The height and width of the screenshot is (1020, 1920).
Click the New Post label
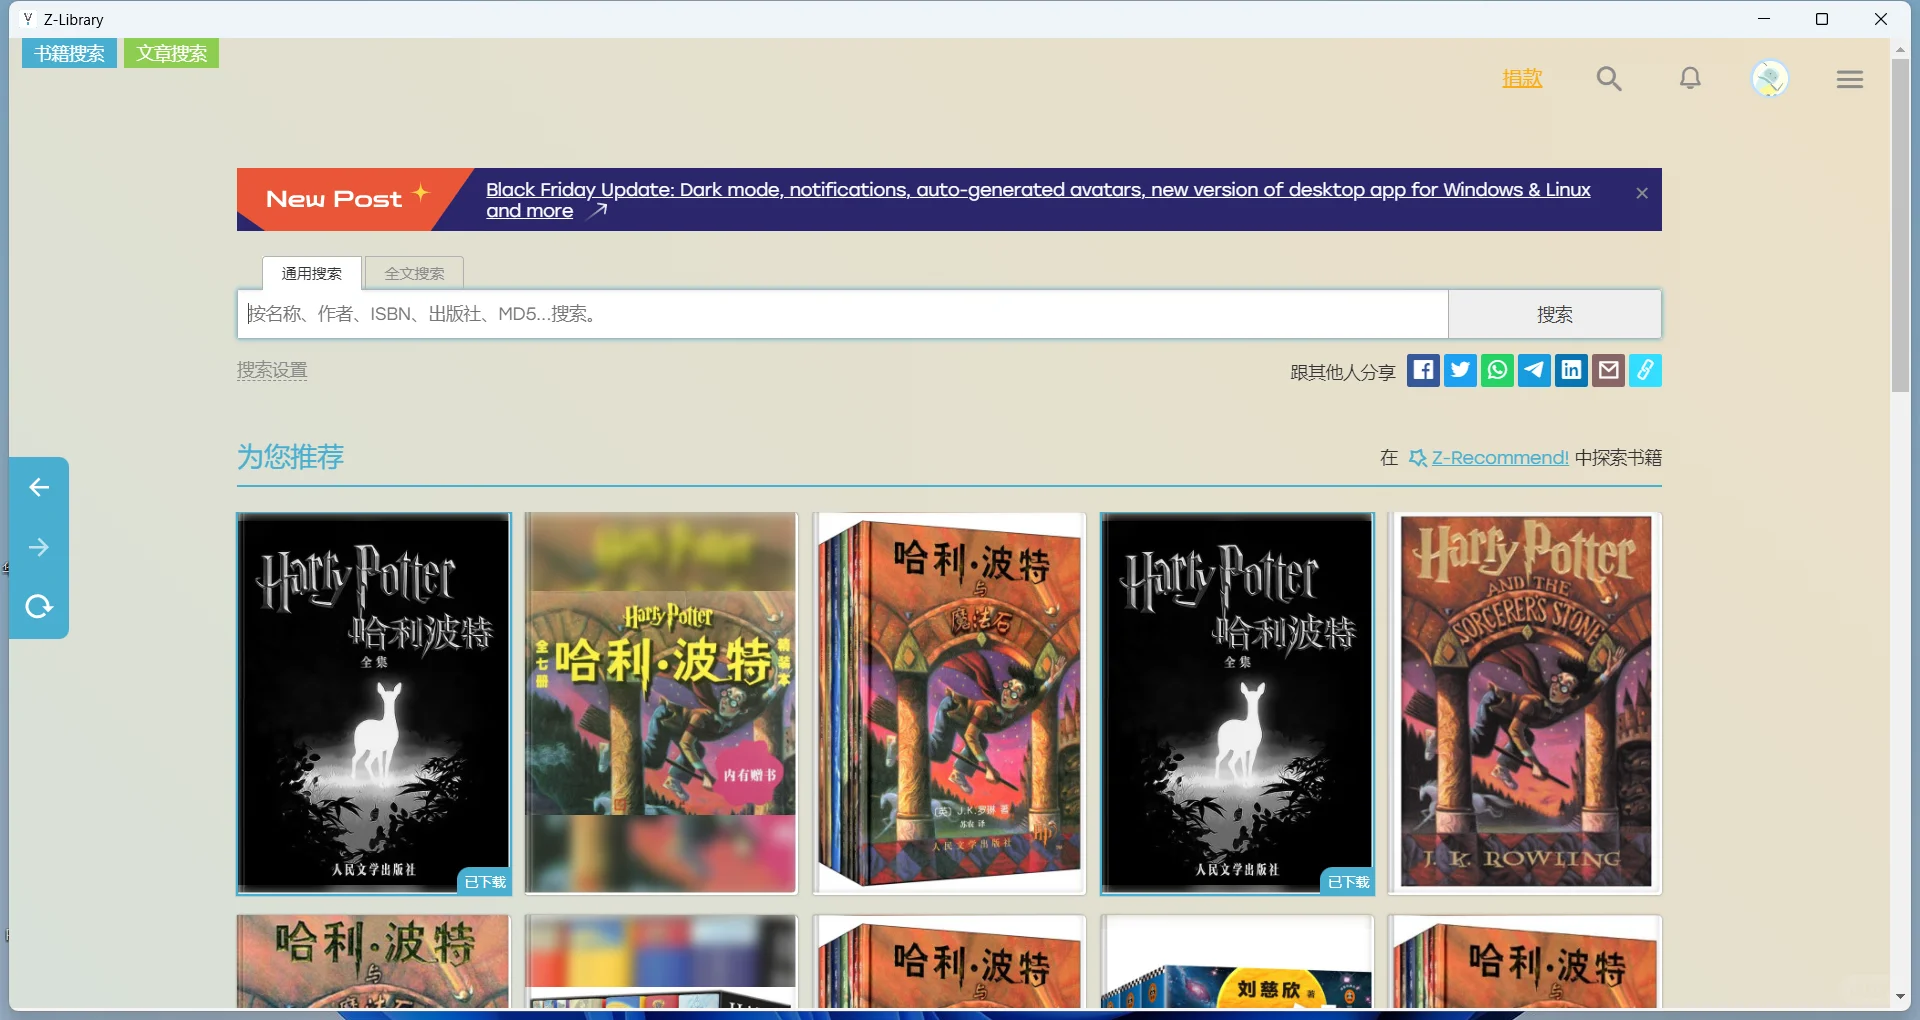coord(334,199)
